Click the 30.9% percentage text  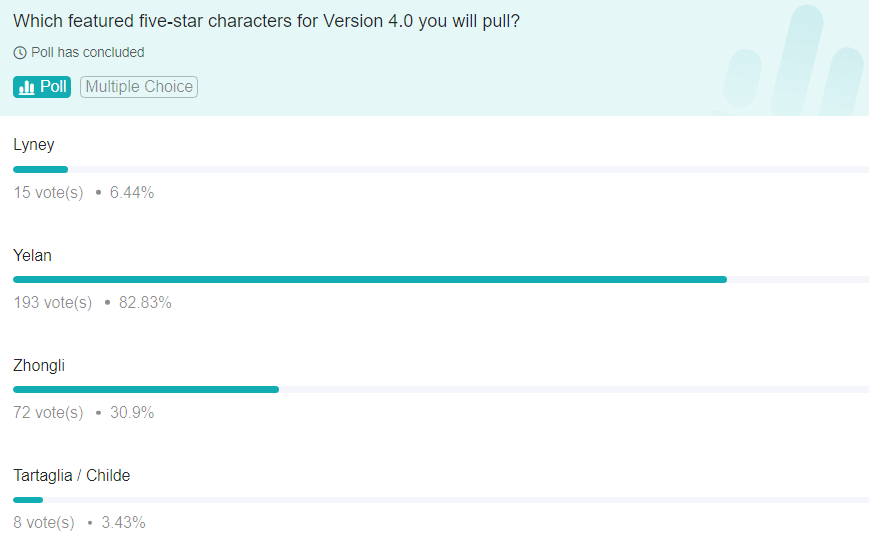[132, 412]
